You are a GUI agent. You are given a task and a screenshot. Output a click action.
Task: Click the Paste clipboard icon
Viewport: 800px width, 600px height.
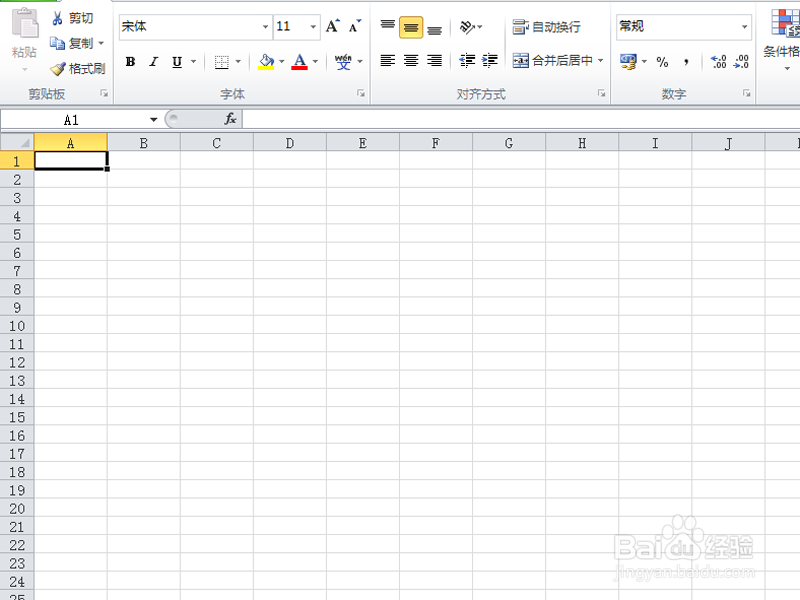pos(24,23)
